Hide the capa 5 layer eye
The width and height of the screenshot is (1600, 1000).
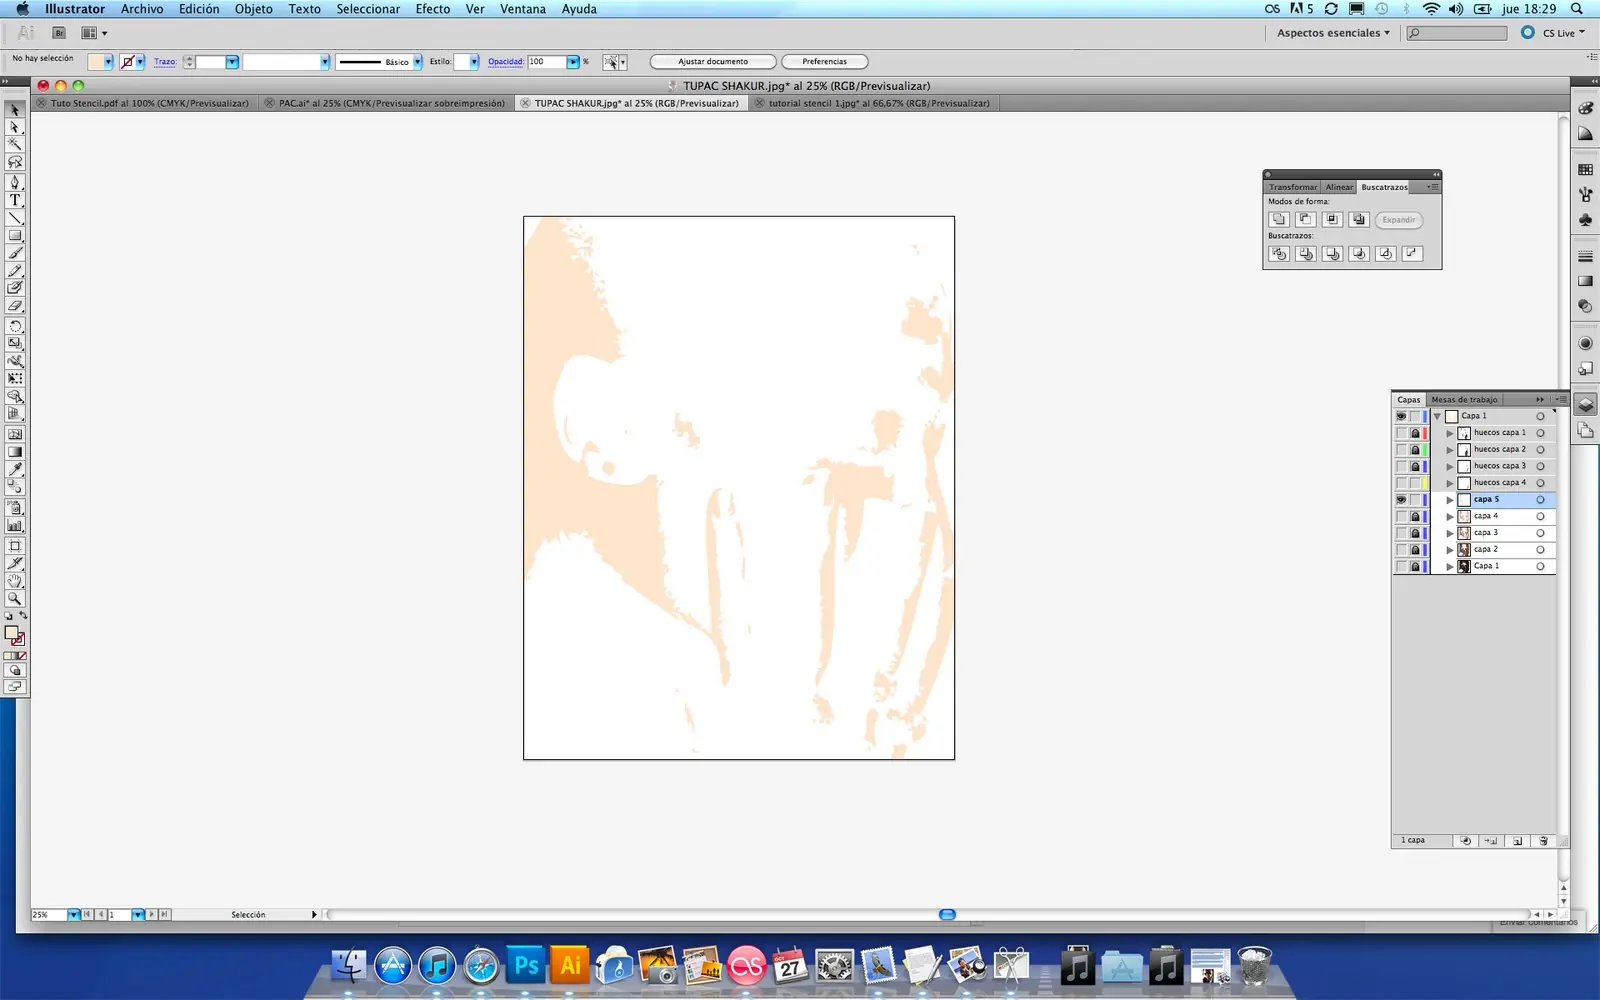coord(1401,499)
